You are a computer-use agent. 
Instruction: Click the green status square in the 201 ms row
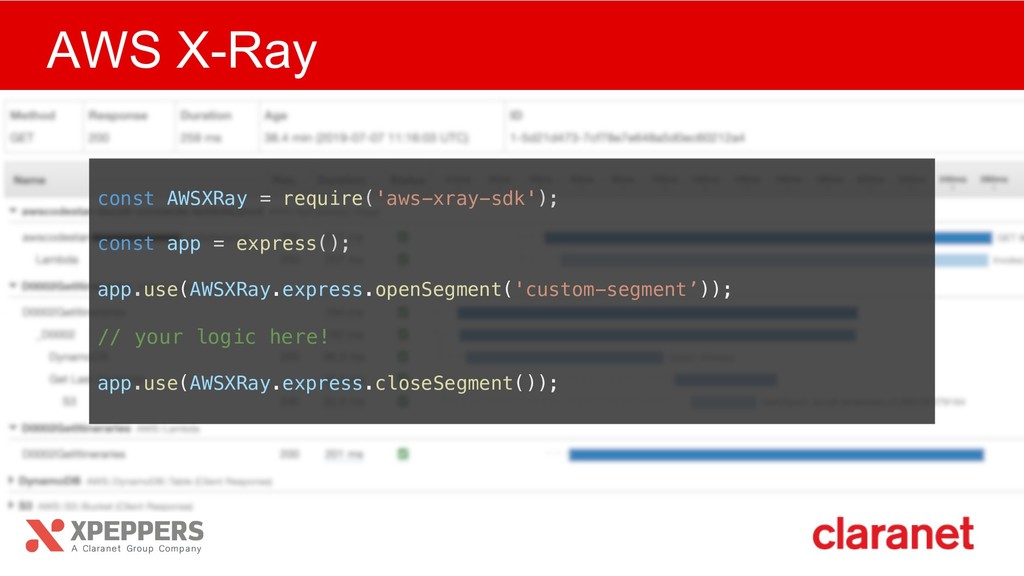(403, 454)
